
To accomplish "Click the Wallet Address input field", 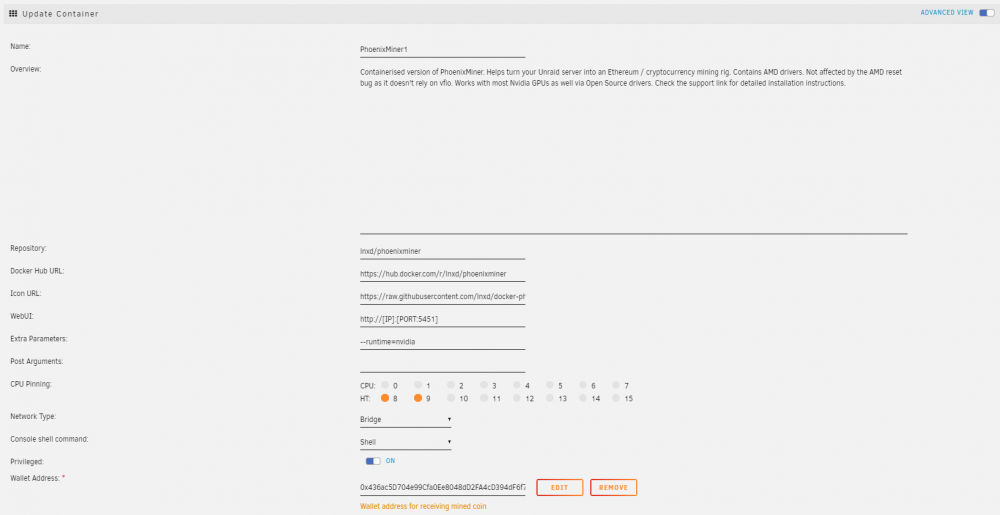I will pos(443,488).
